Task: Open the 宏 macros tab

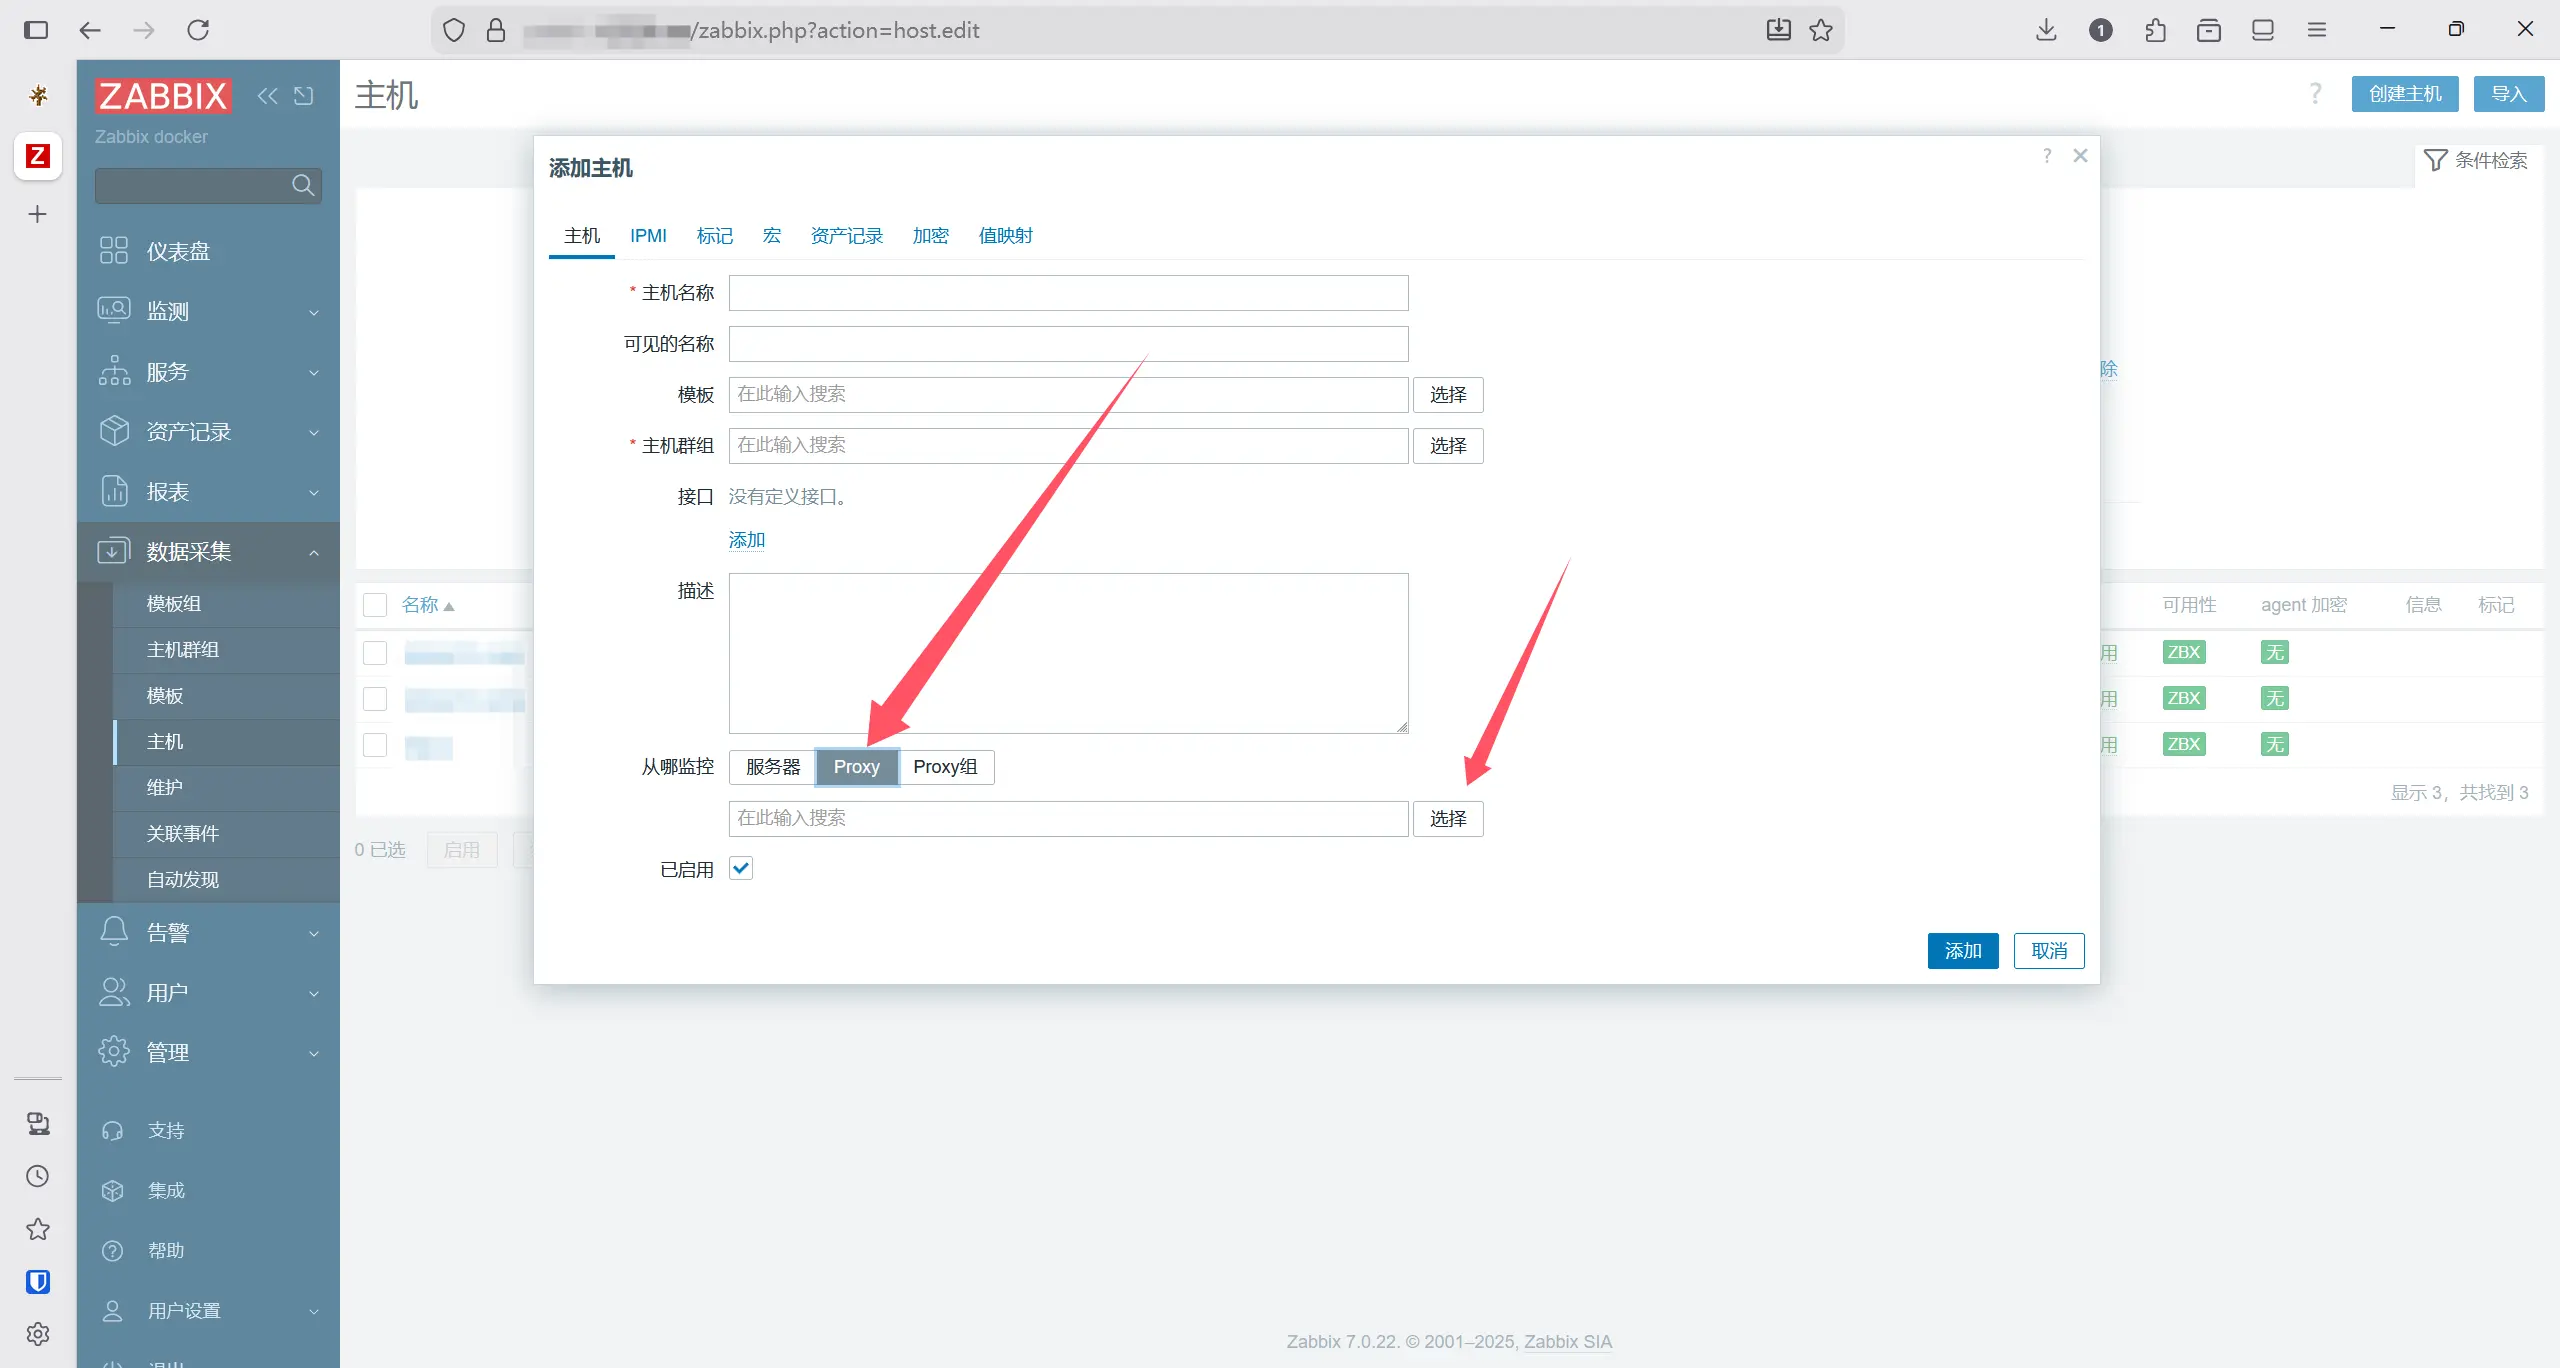Action: [771, 236]
